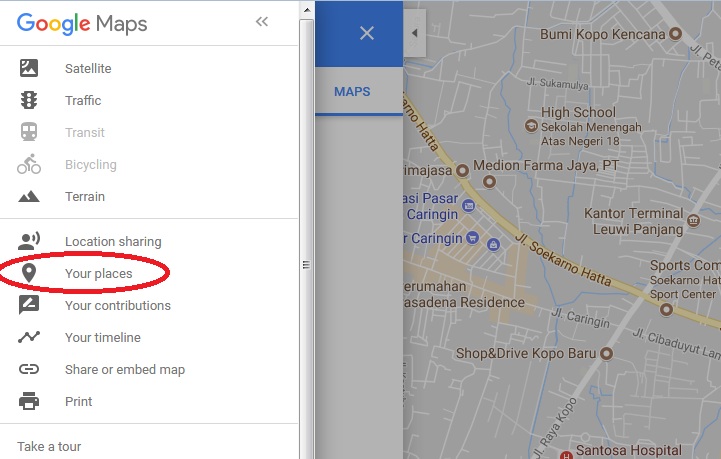Click the Location sharing person icon
721x459 pixels.
click(29, 241)
